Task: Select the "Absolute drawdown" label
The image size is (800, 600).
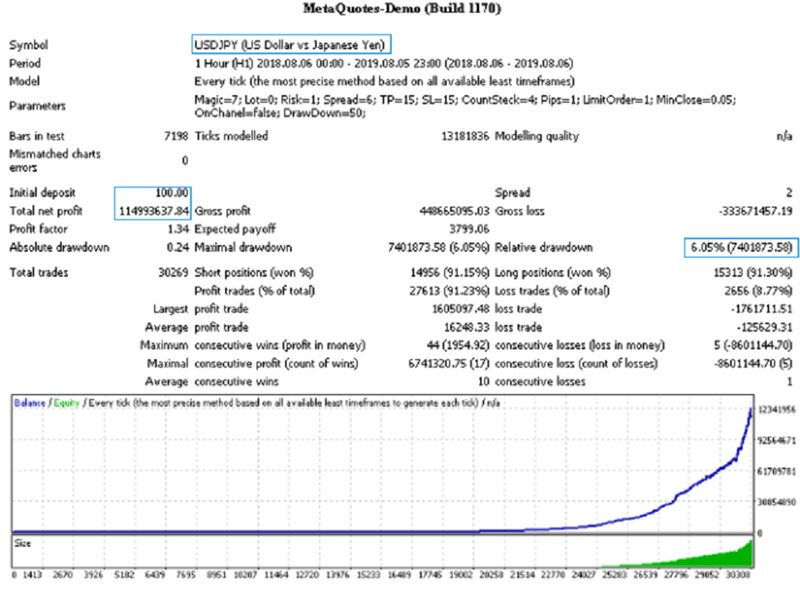Action: point(59,247)
